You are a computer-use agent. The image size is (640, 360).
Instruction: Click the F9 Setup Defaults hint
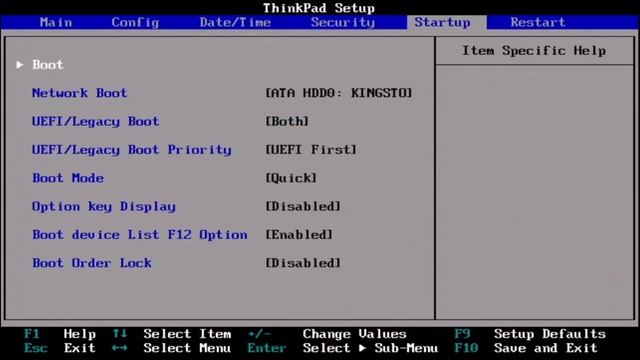tap(530, 334)
